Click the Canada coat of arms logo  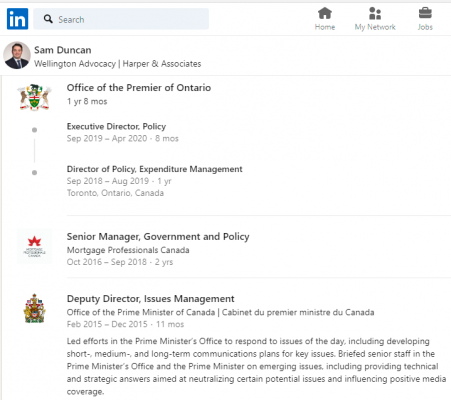(x=34, y=308)
